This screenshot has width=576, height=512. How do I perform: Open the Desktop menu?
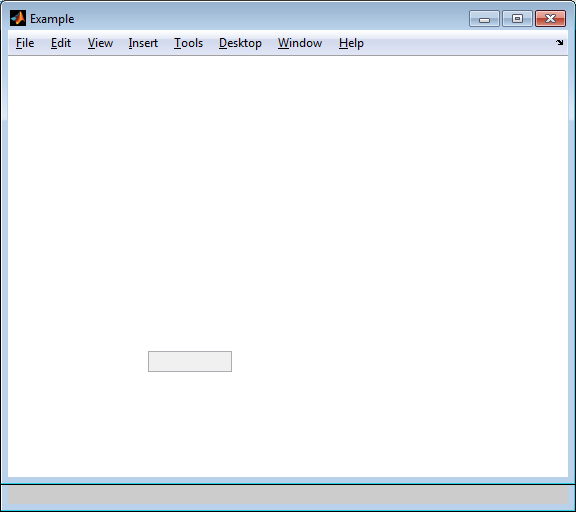tap(240, 43)
